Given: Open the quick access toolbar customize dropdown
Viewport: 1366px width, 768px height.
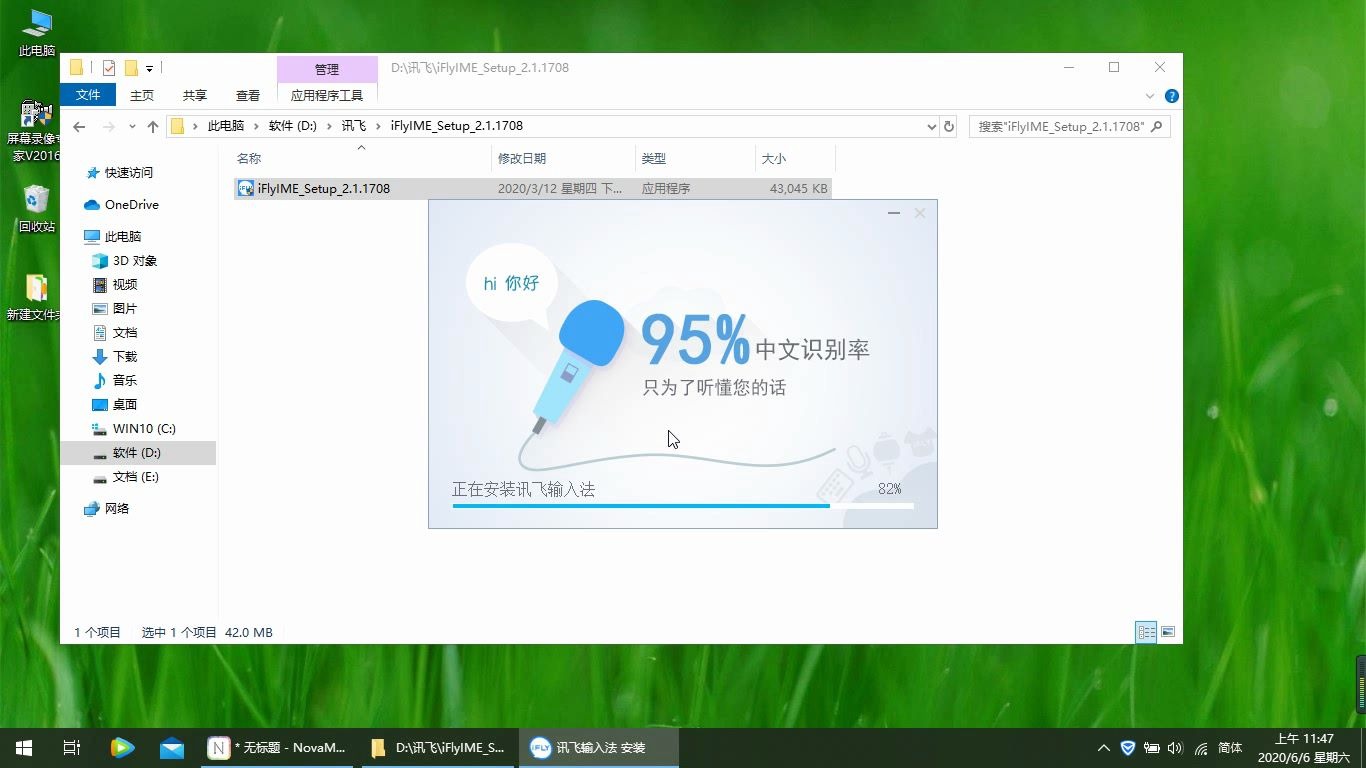Looking at the screenshot, I should 149,69.
